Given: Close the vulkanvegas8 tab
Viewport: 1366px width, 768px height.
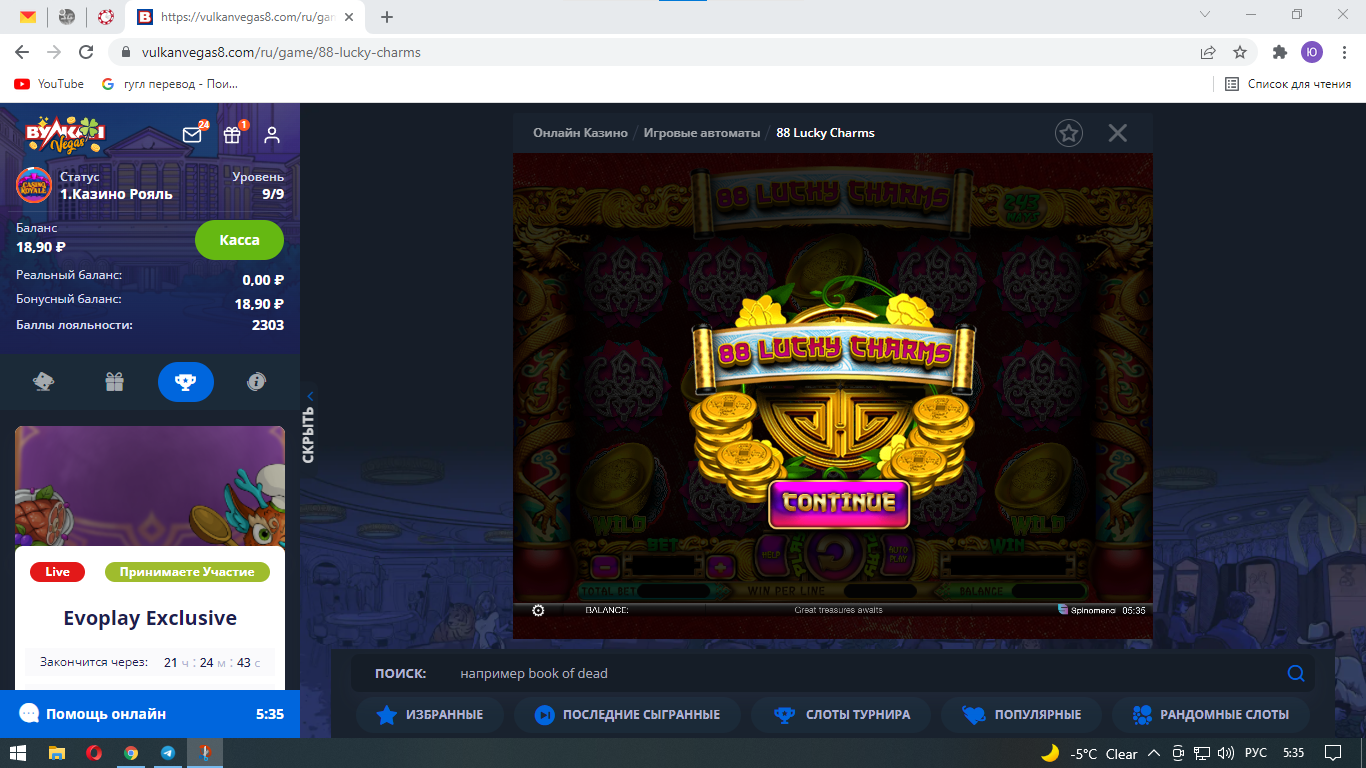Looking at the screenshot, I should [x=348, y=17].
